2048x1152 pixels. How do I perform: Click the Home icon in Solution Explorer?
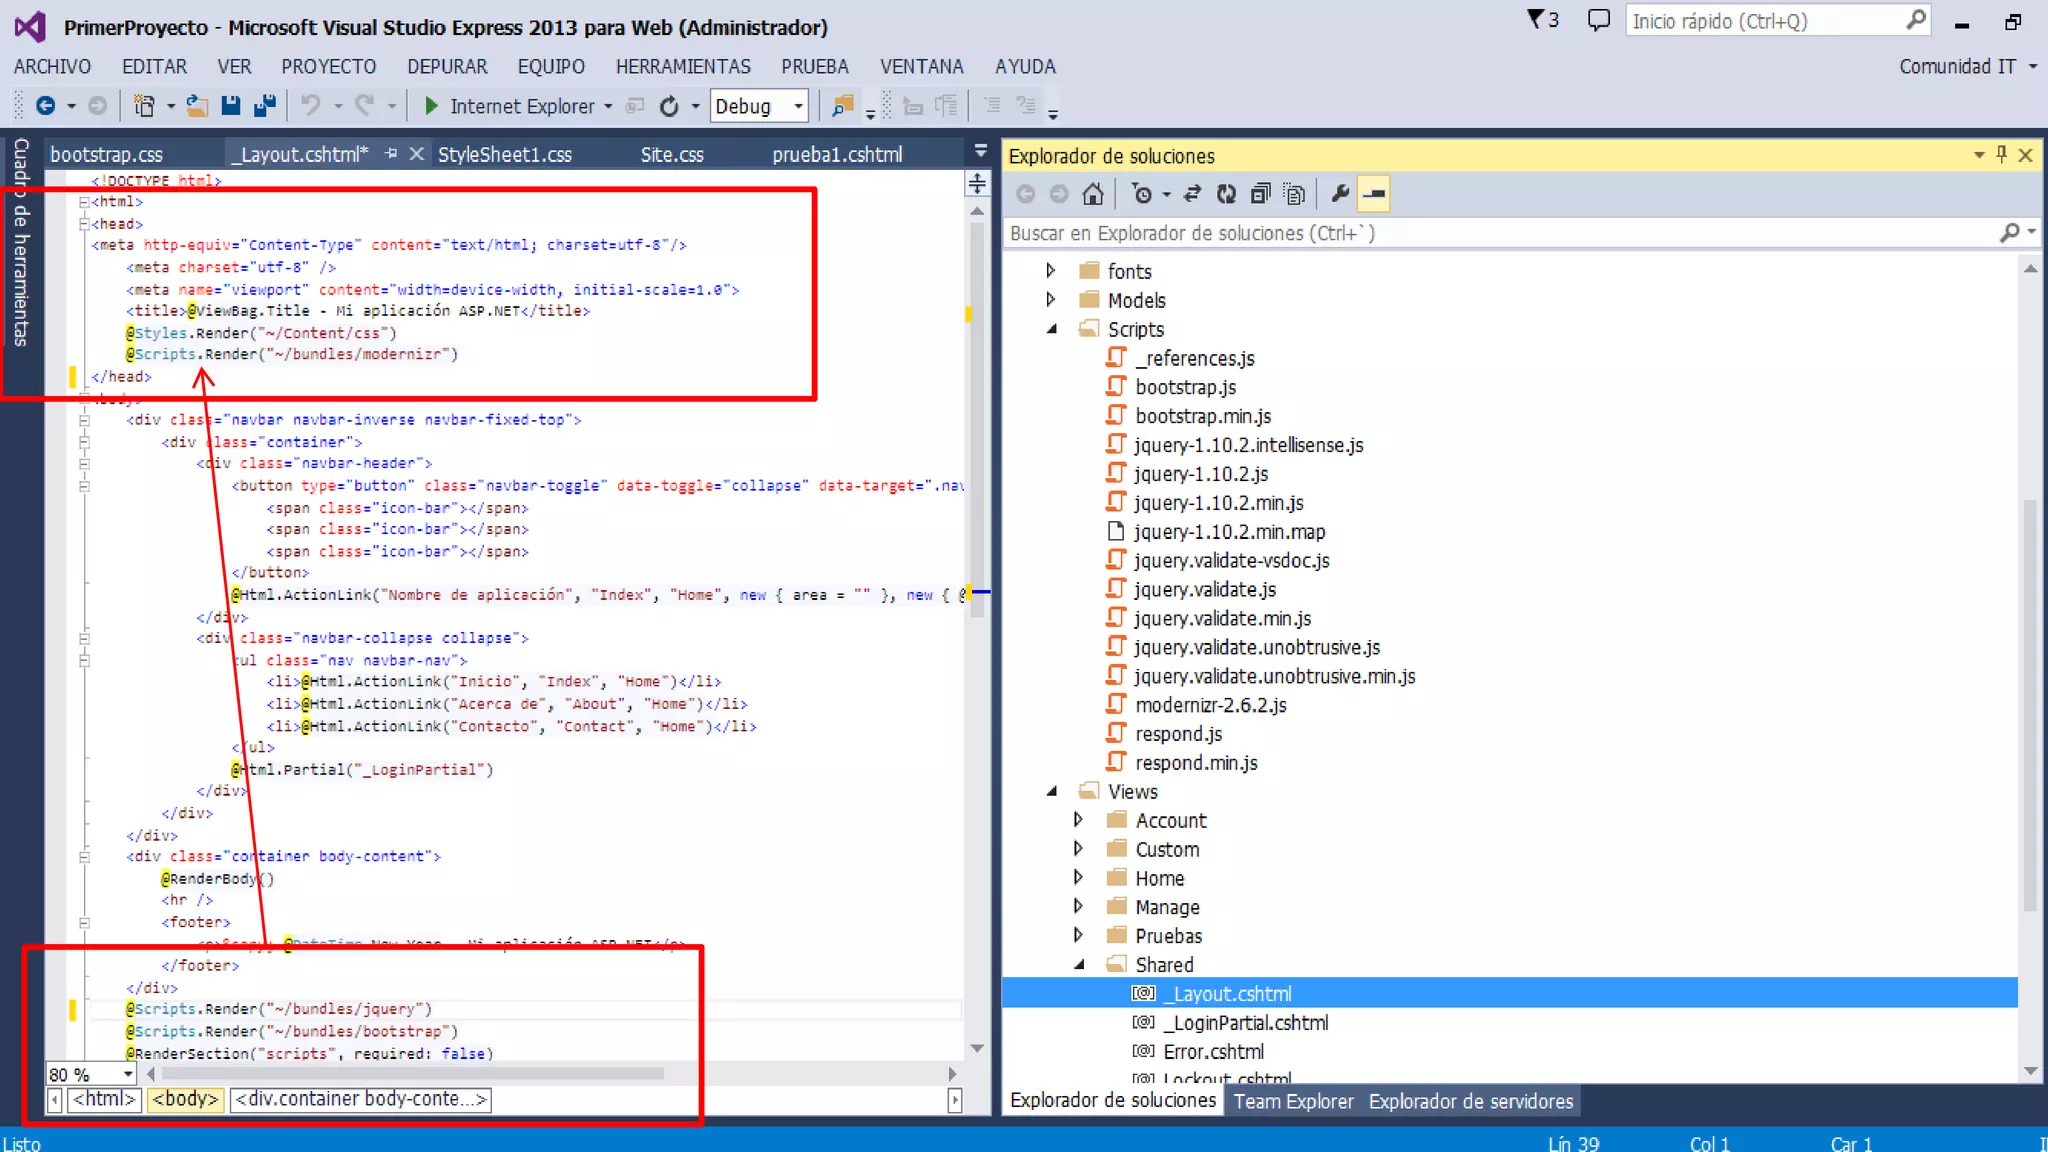pyautogui.click(x=1093, y=194)
